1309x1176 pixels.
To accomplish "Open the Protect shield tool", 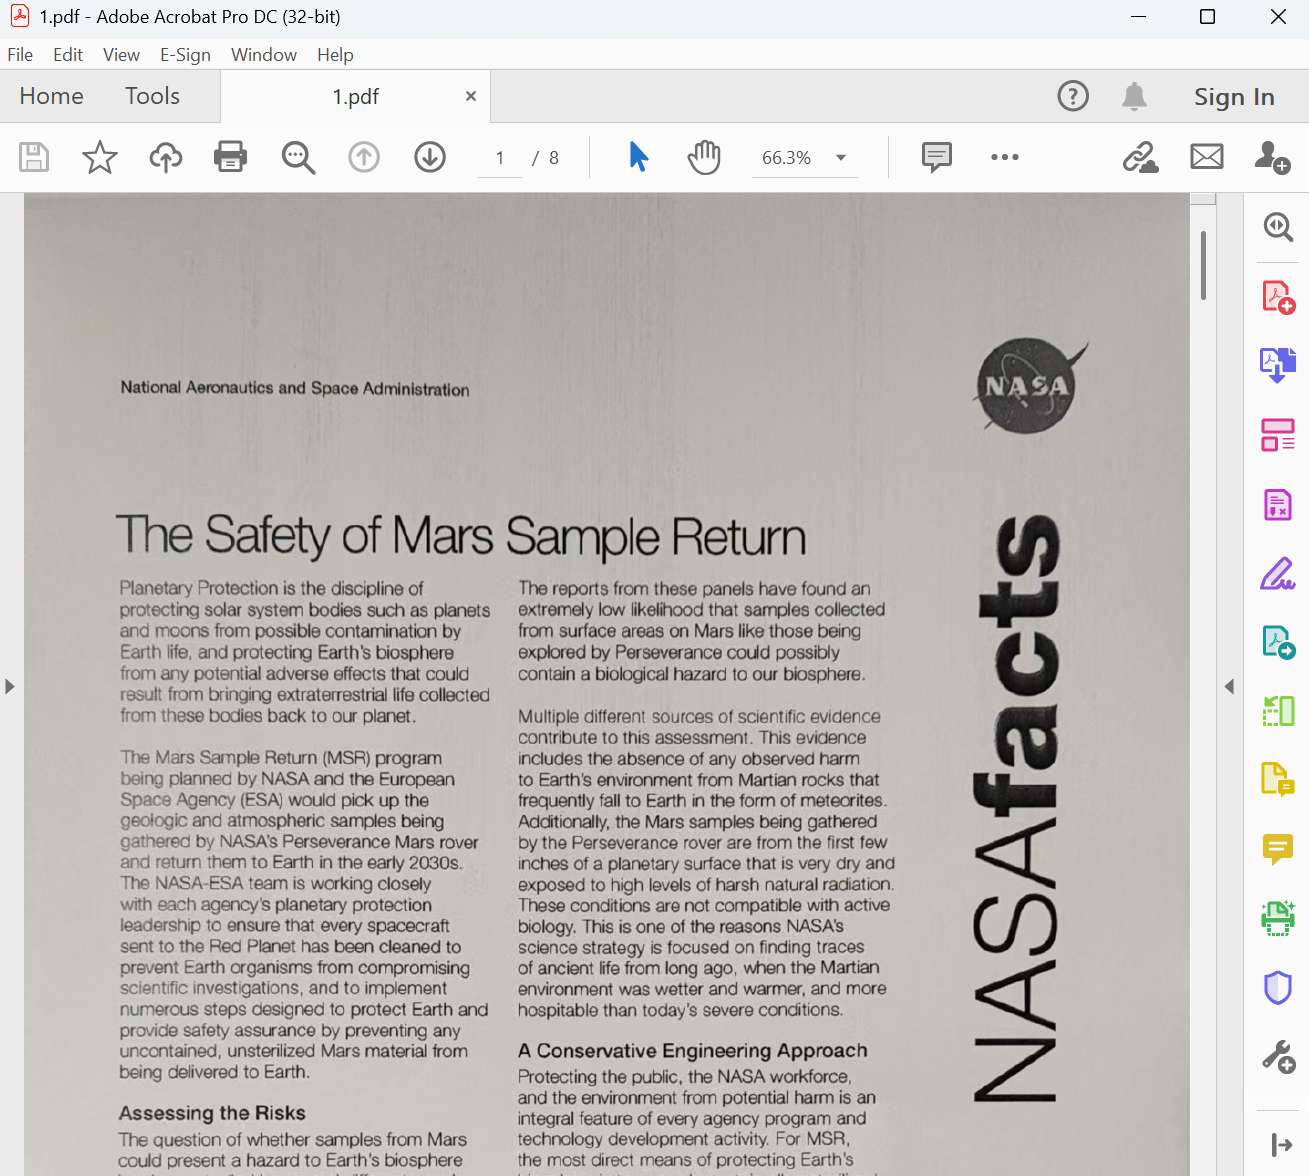I will [x=1278, y=988].
